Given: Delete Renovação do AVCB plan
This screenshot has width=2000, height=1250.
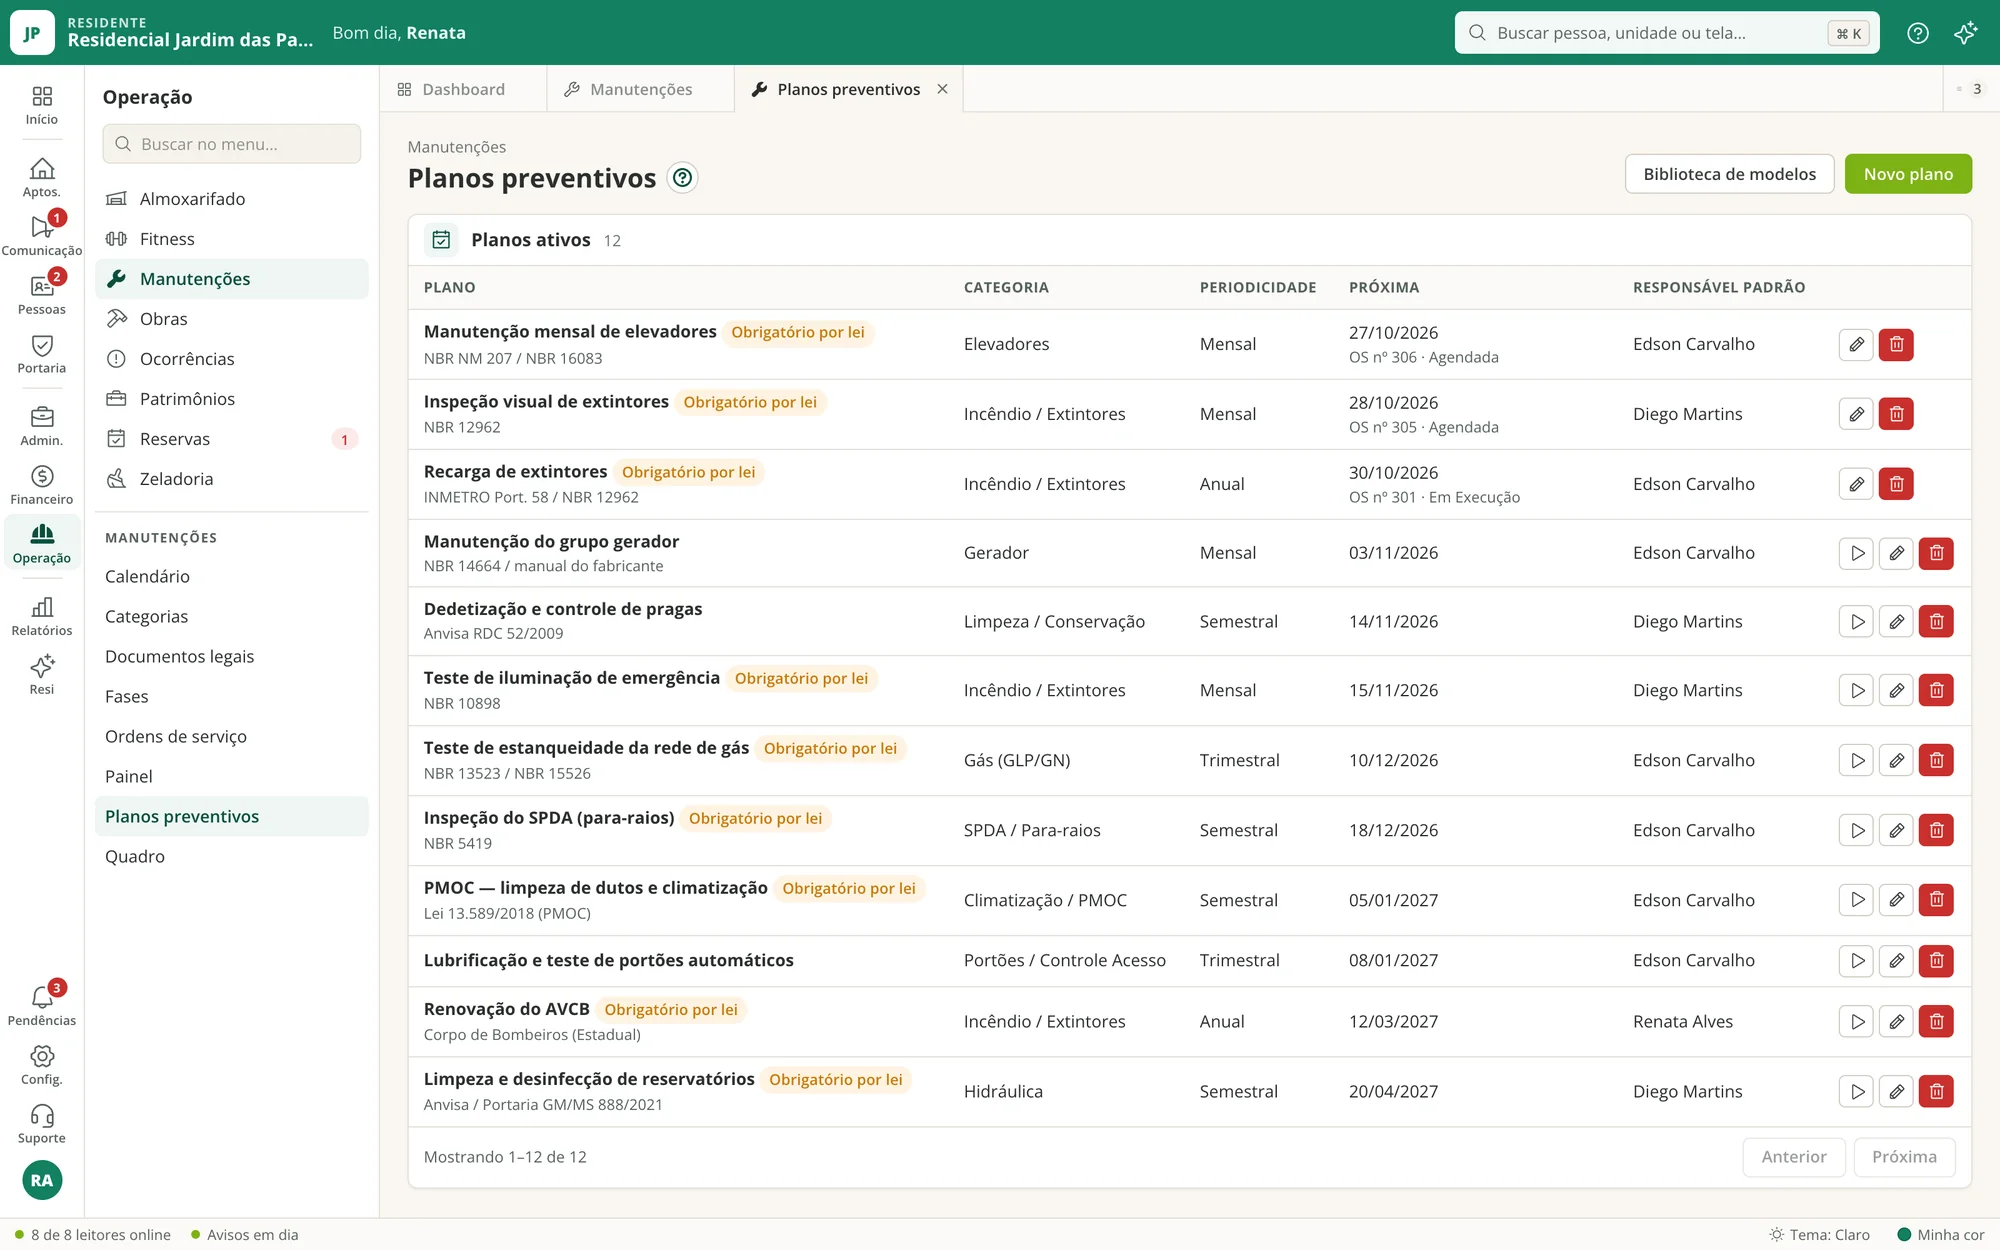Looking at the screenshot, I should point(1936,1022).
